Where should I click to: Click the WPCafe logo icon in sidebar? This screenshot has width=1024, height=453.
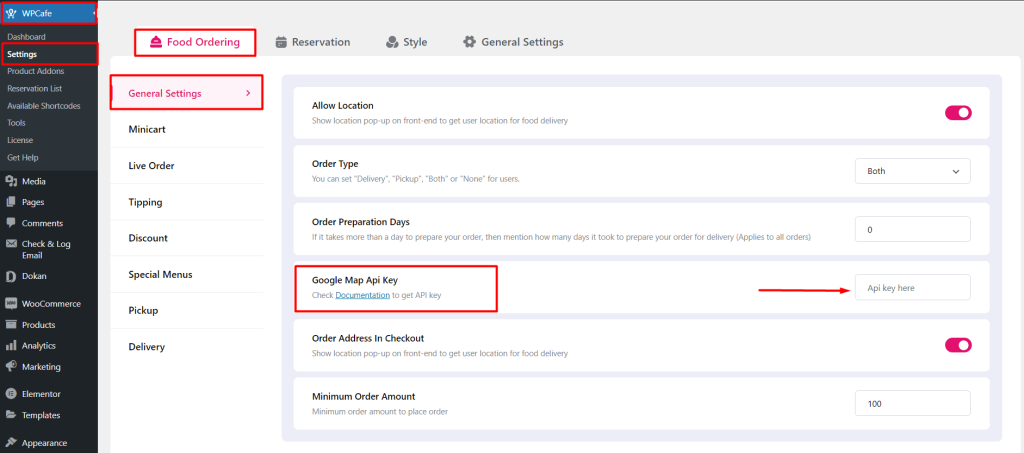11,13
